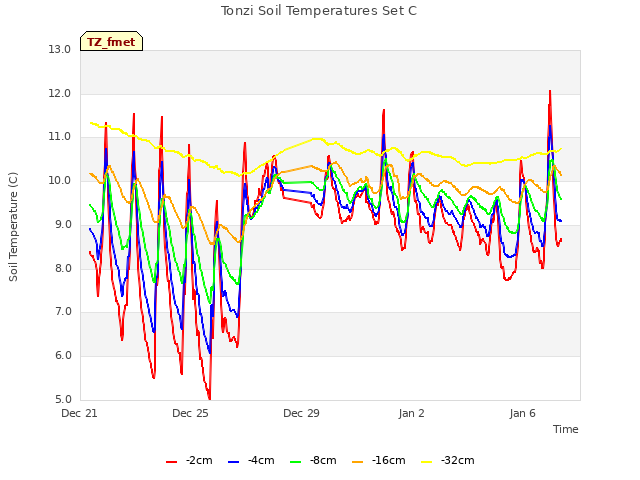Click the 12.0 y-axis tick label

pos(60,93)
